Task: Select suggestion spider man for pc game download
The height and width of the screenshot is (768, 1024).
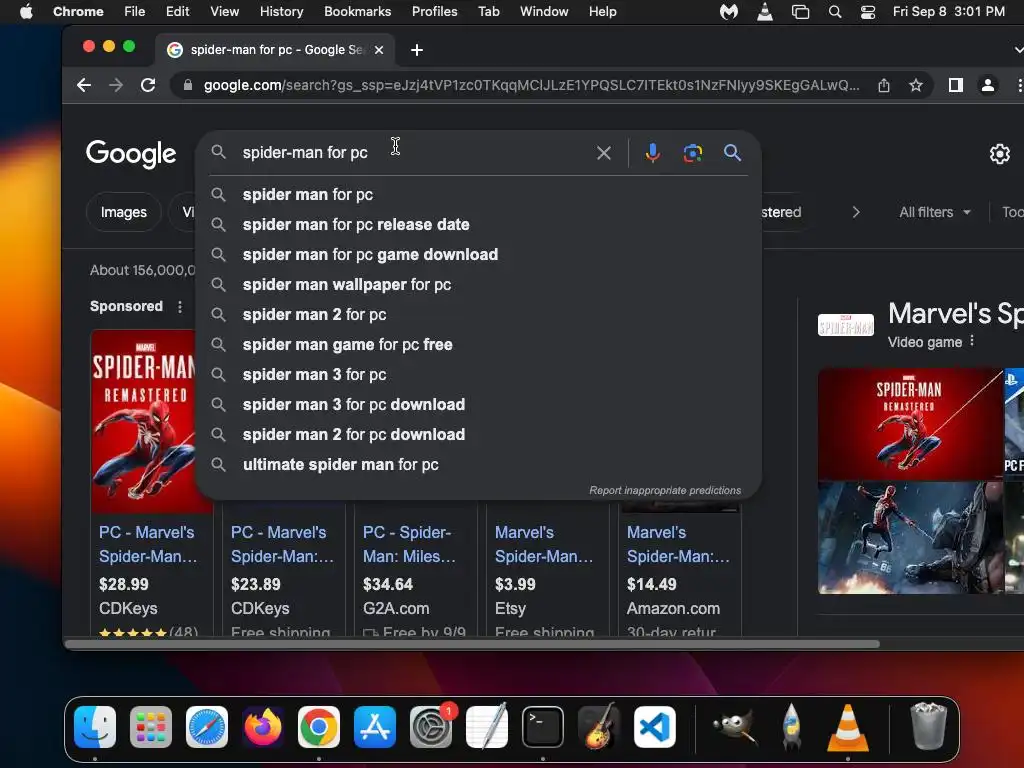Action: (479, 255)
